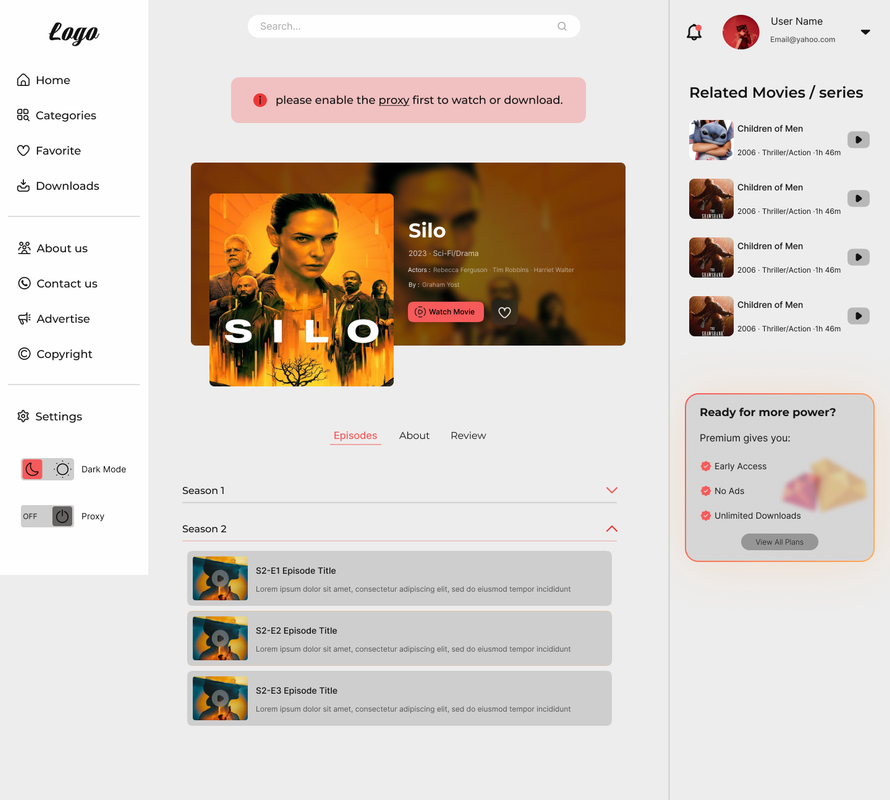Viewport: 890px width, 800px height.
Task: Go to Favorite list
Action: [49, 150]
